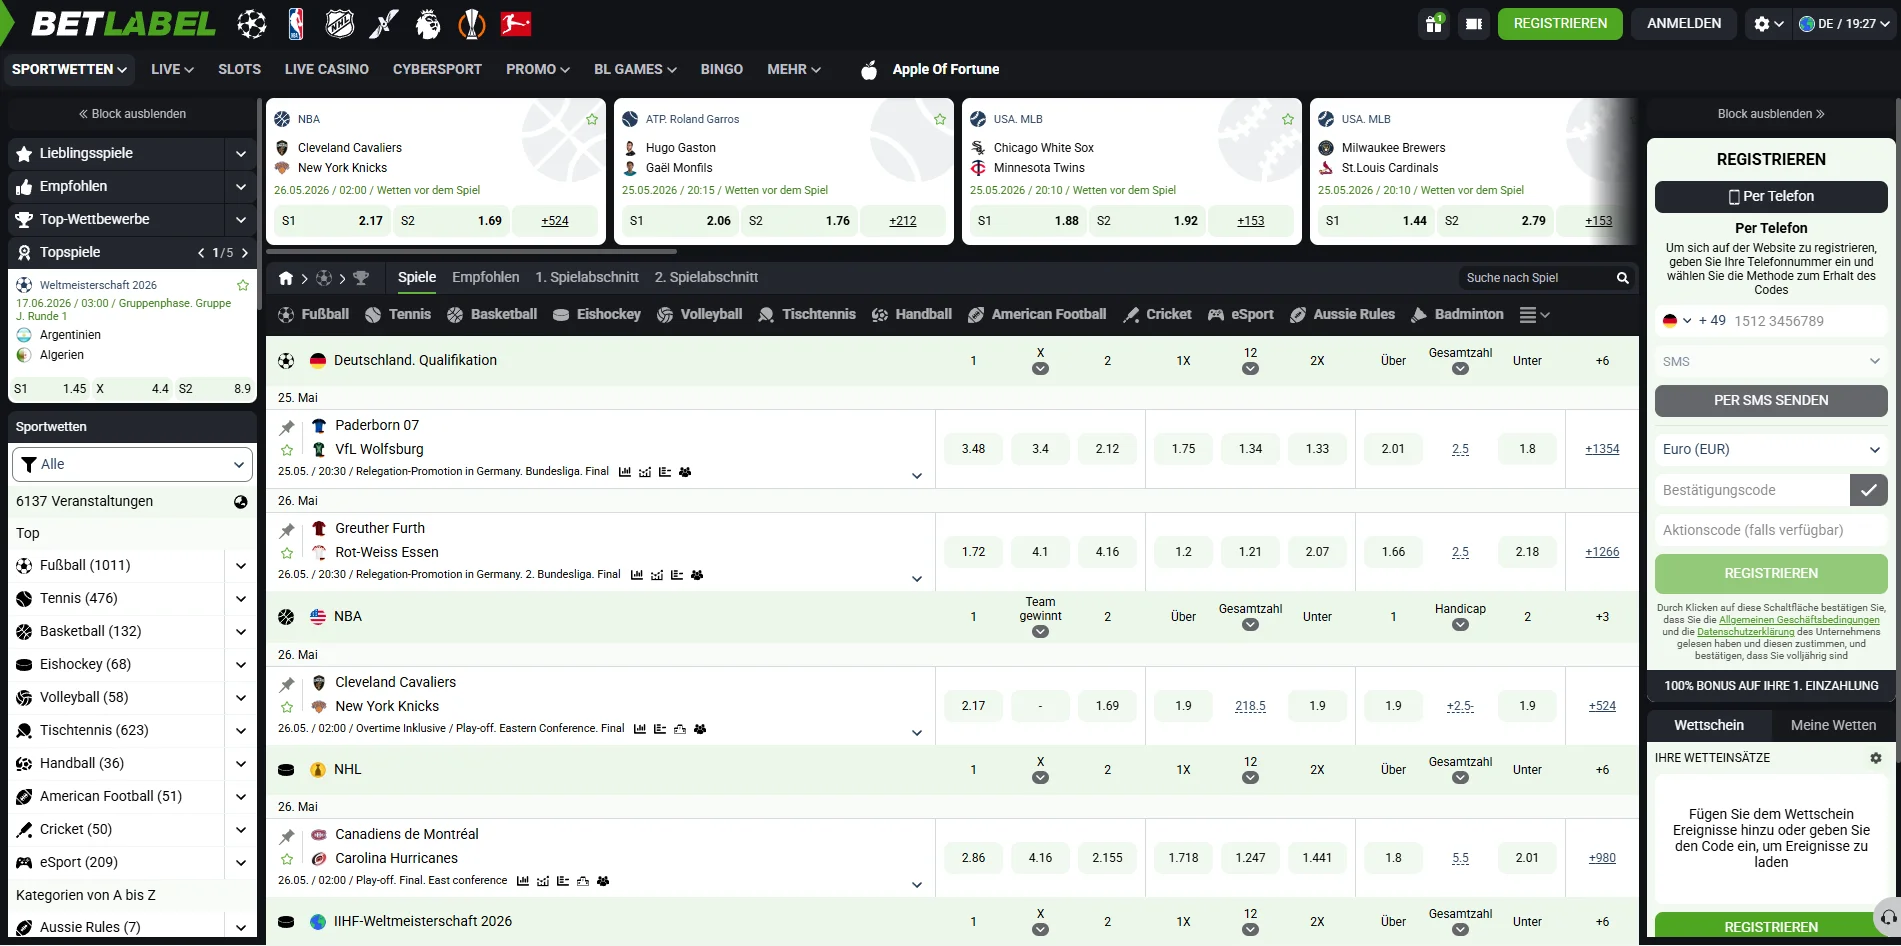Open the Datenschutzerklärung link
The image size is (1901, 946).
[x=1746, y=632]
